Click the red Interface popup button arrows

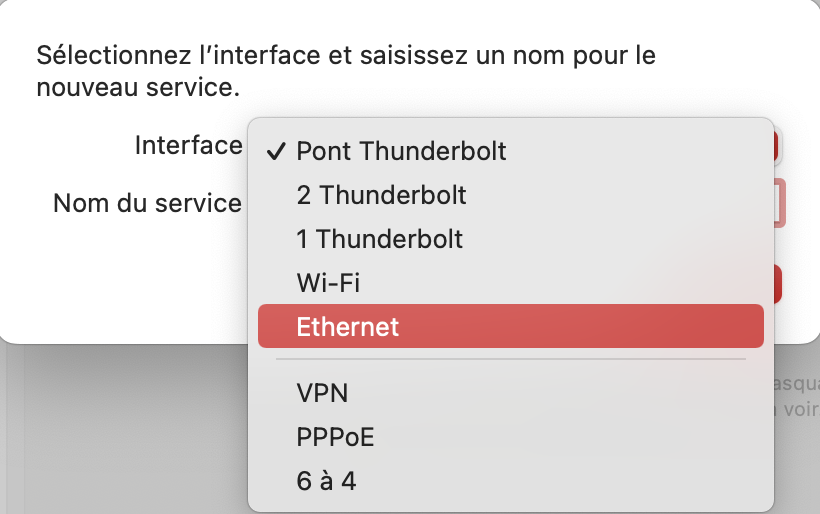point(777,147)
